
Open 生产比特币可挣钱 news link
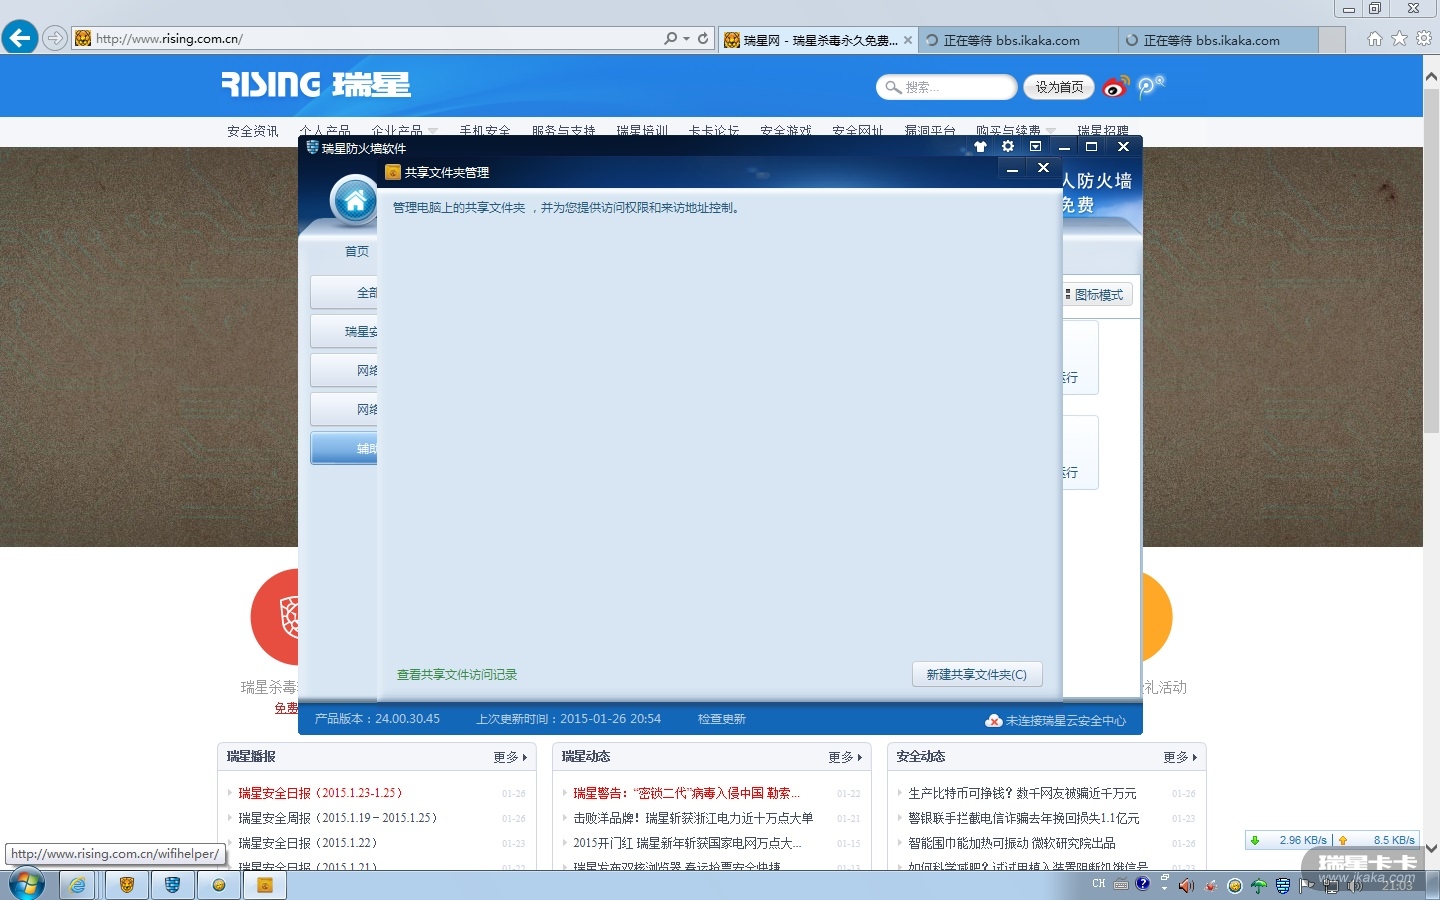click(1022, 793)
